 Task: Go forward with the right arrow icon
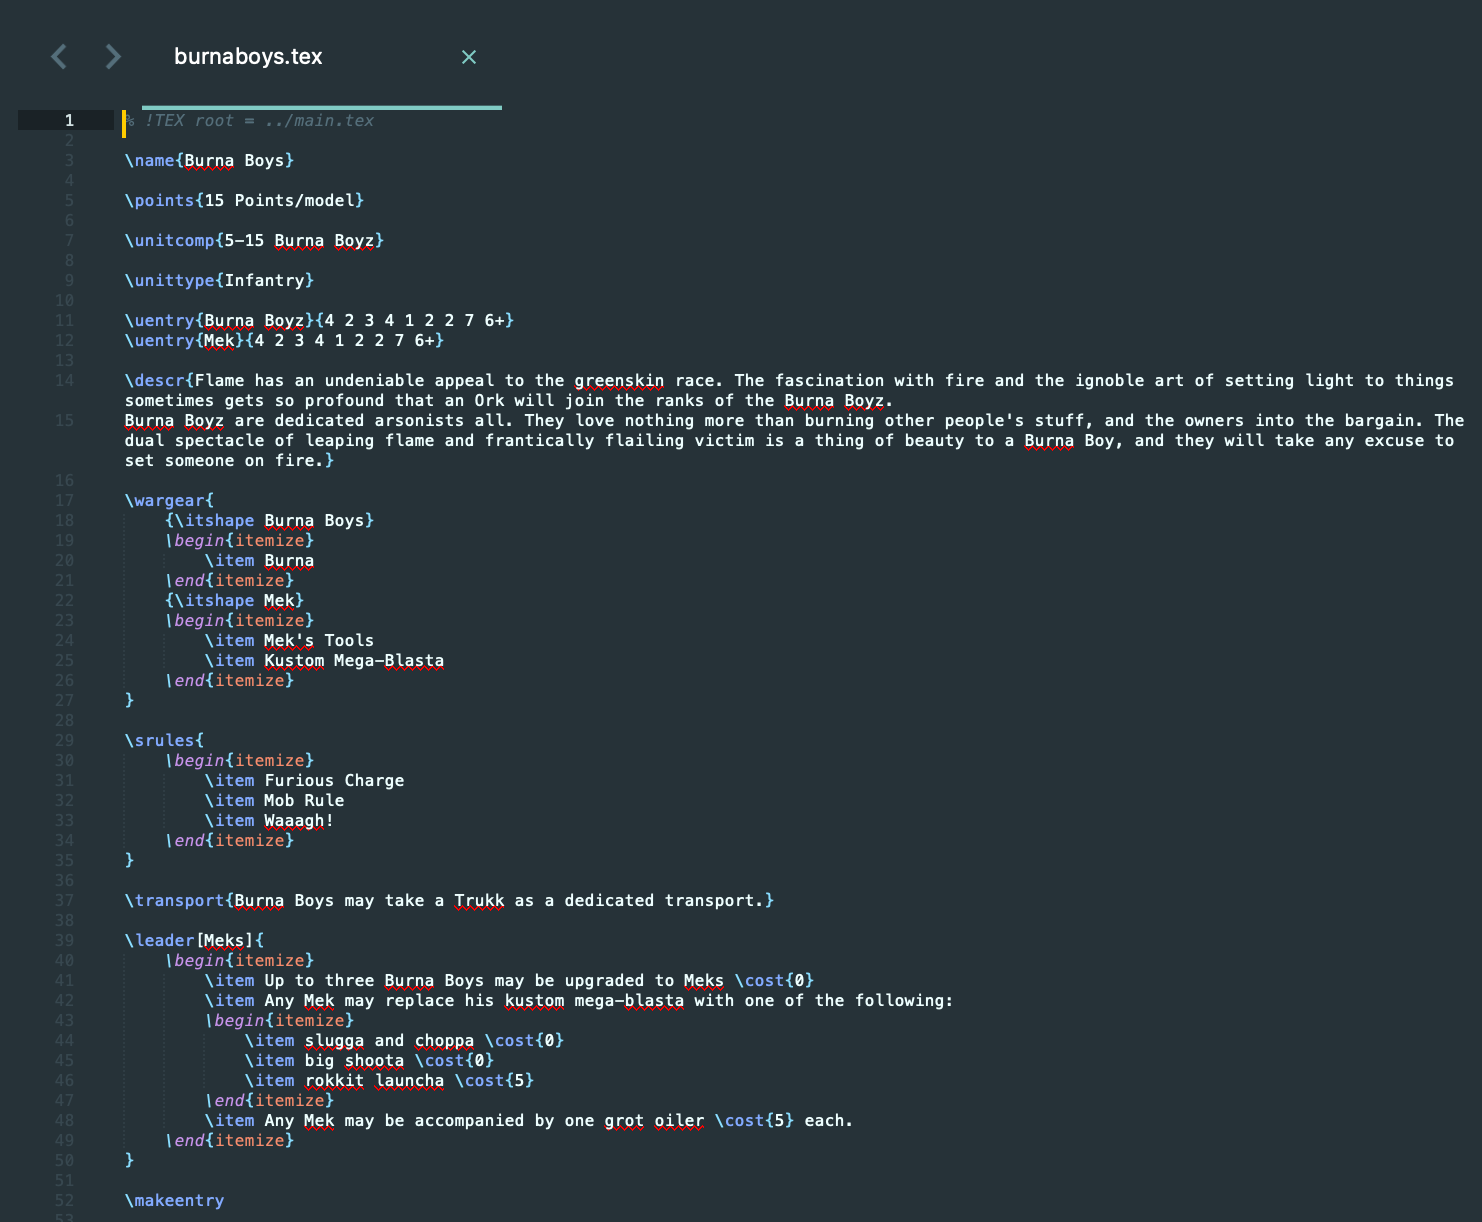point(113,57)
